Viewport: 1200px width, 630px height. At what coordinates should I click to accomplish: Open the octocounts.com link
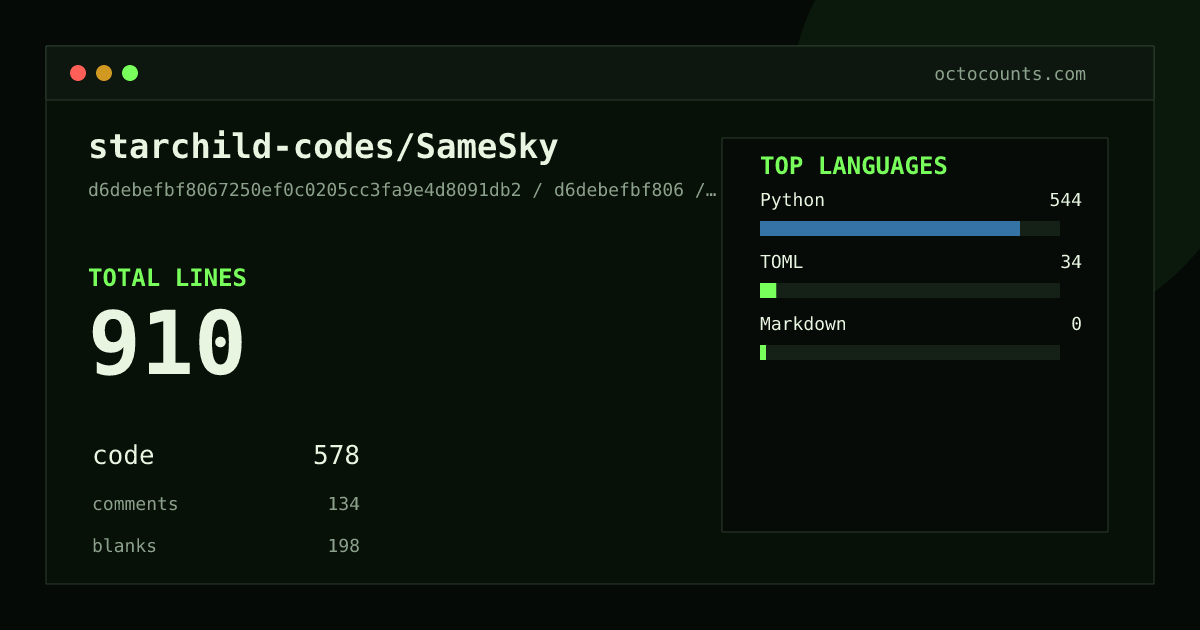click(x=1010, y=74)
